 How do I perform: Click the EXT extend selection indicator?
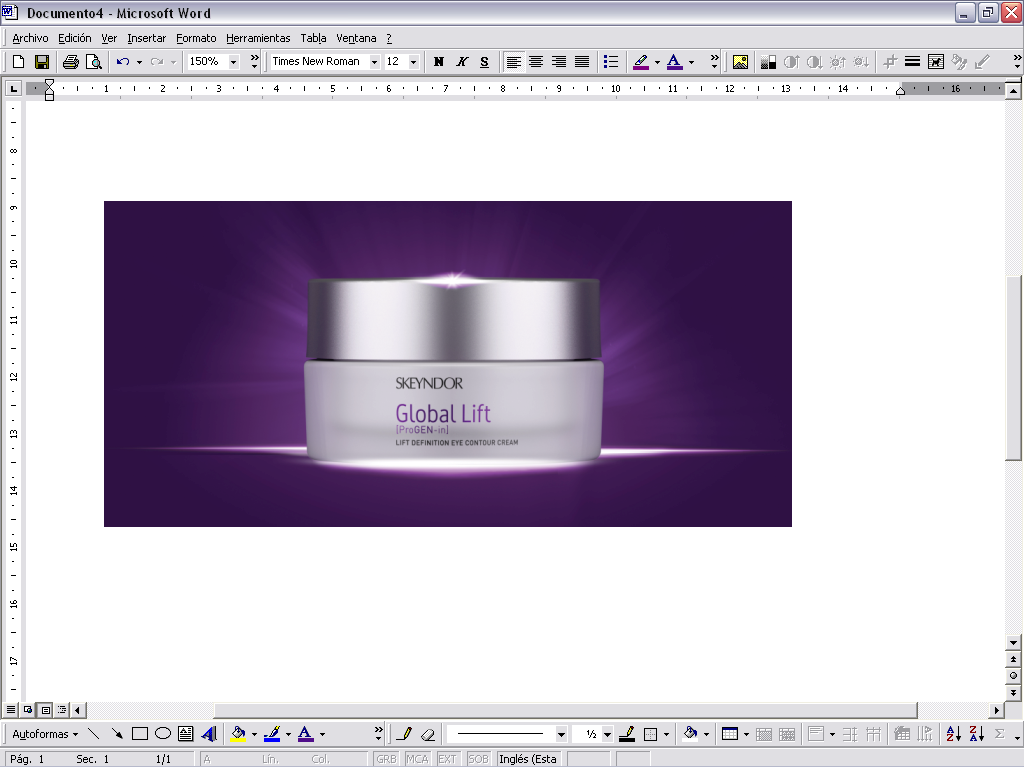click(447, 759)
